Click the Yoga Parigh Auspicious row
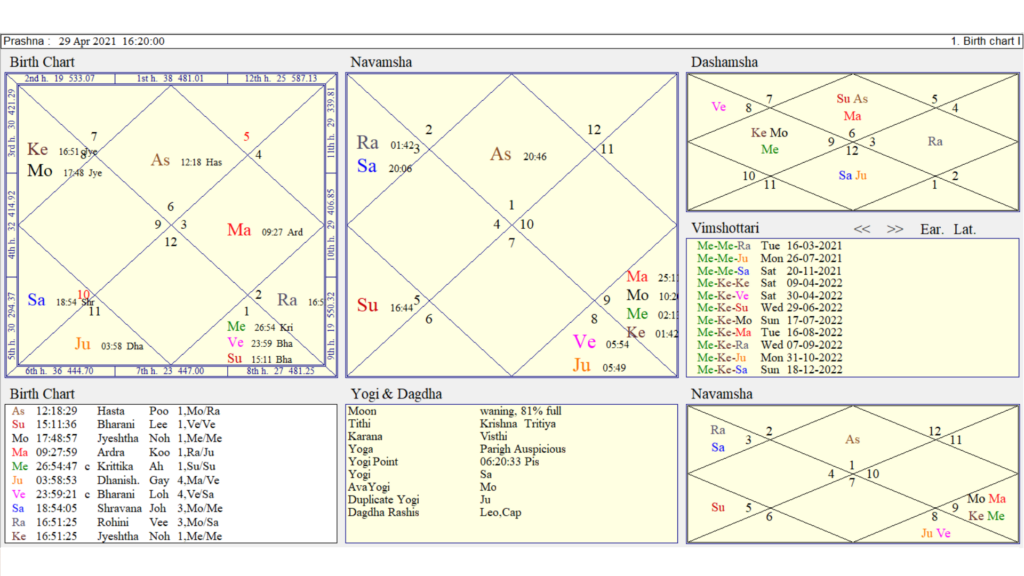The height and width of the screenshot is (576, 1024). pyautogui.click(x=456, y=449)
